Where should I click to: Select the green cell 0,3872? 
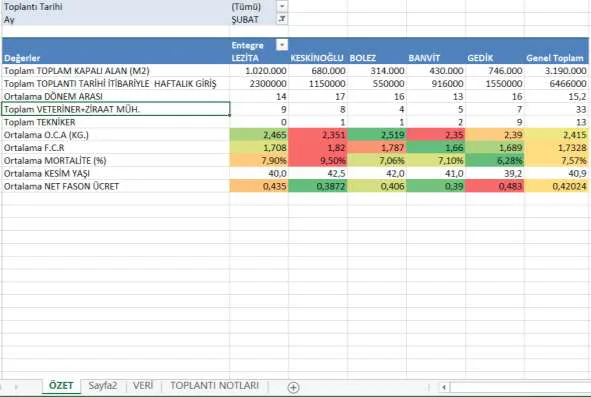[x=318, y=186]
